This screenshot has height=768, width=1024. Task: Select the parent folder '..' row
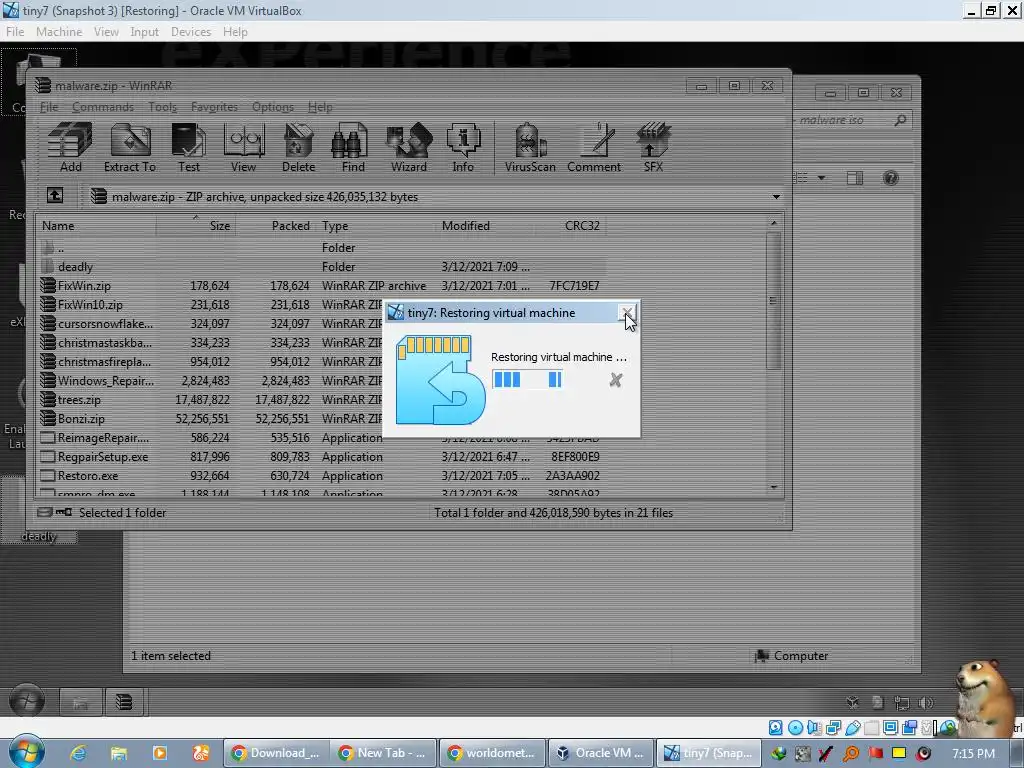321,248
